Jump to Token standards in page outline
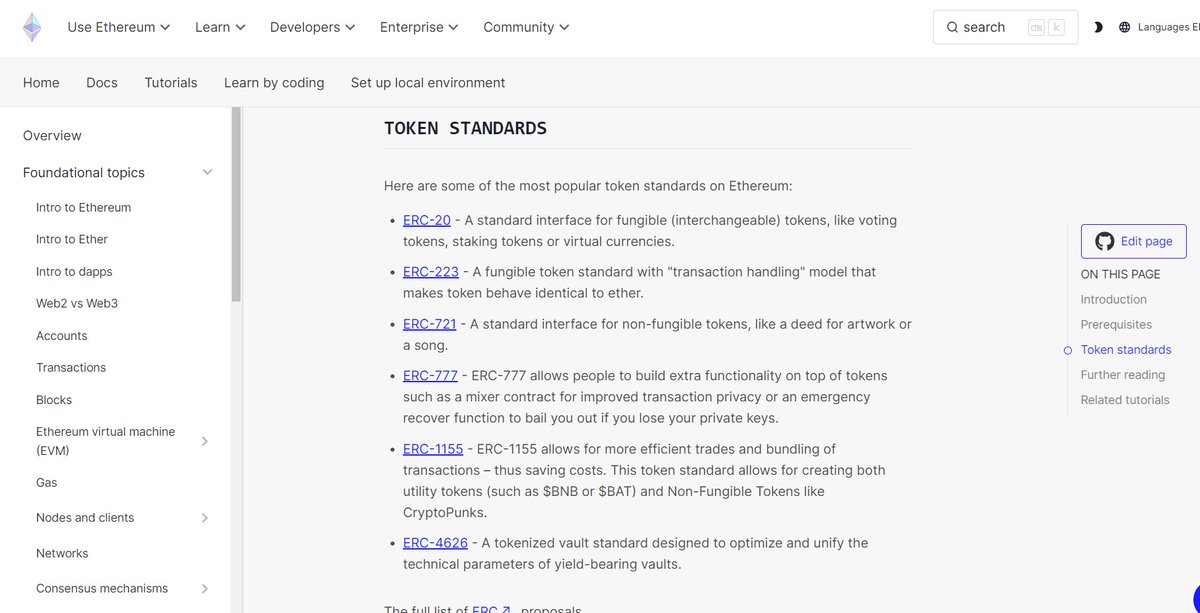1200x613 pixels. click(x=1126, y=349)
